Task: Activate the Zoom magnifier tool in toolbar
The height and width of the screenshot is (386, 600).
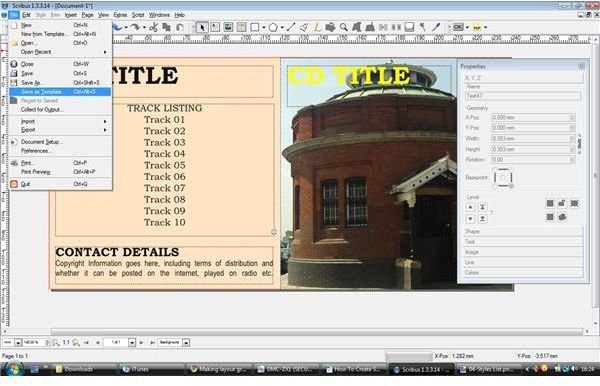Action: 344,27
